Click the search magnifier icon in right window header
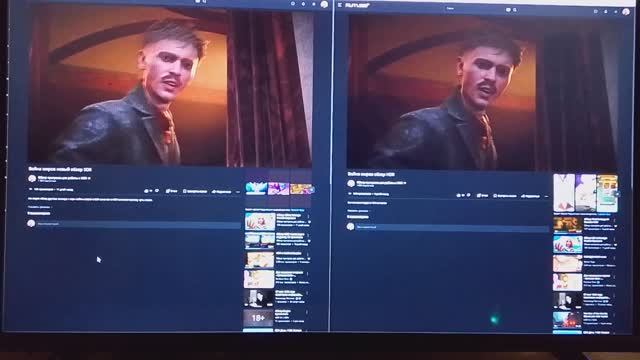This screenshot has width=640, height=360. tap(515, 10)
